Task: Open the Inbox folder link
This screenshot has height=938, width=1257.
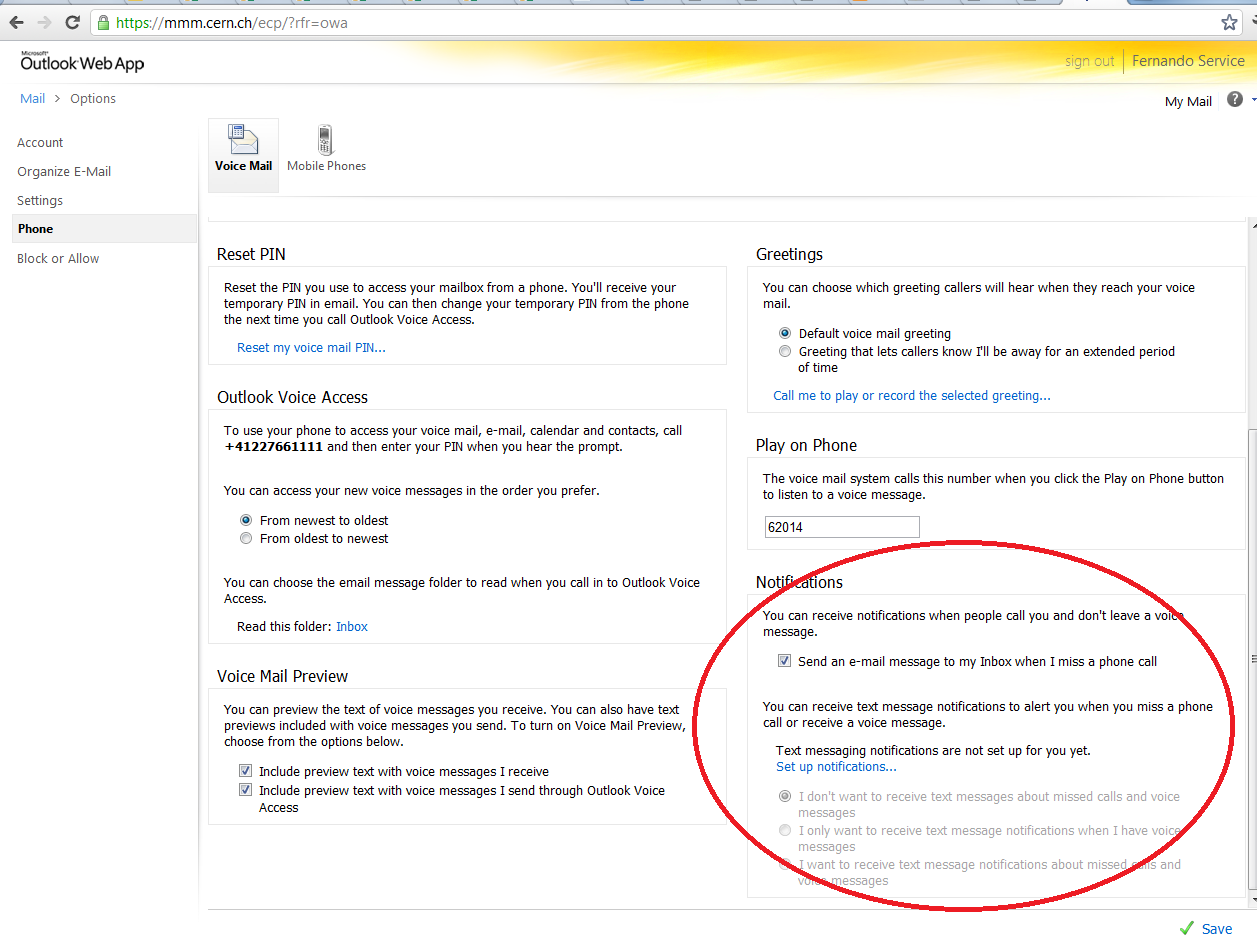Action: click(352, 627)
